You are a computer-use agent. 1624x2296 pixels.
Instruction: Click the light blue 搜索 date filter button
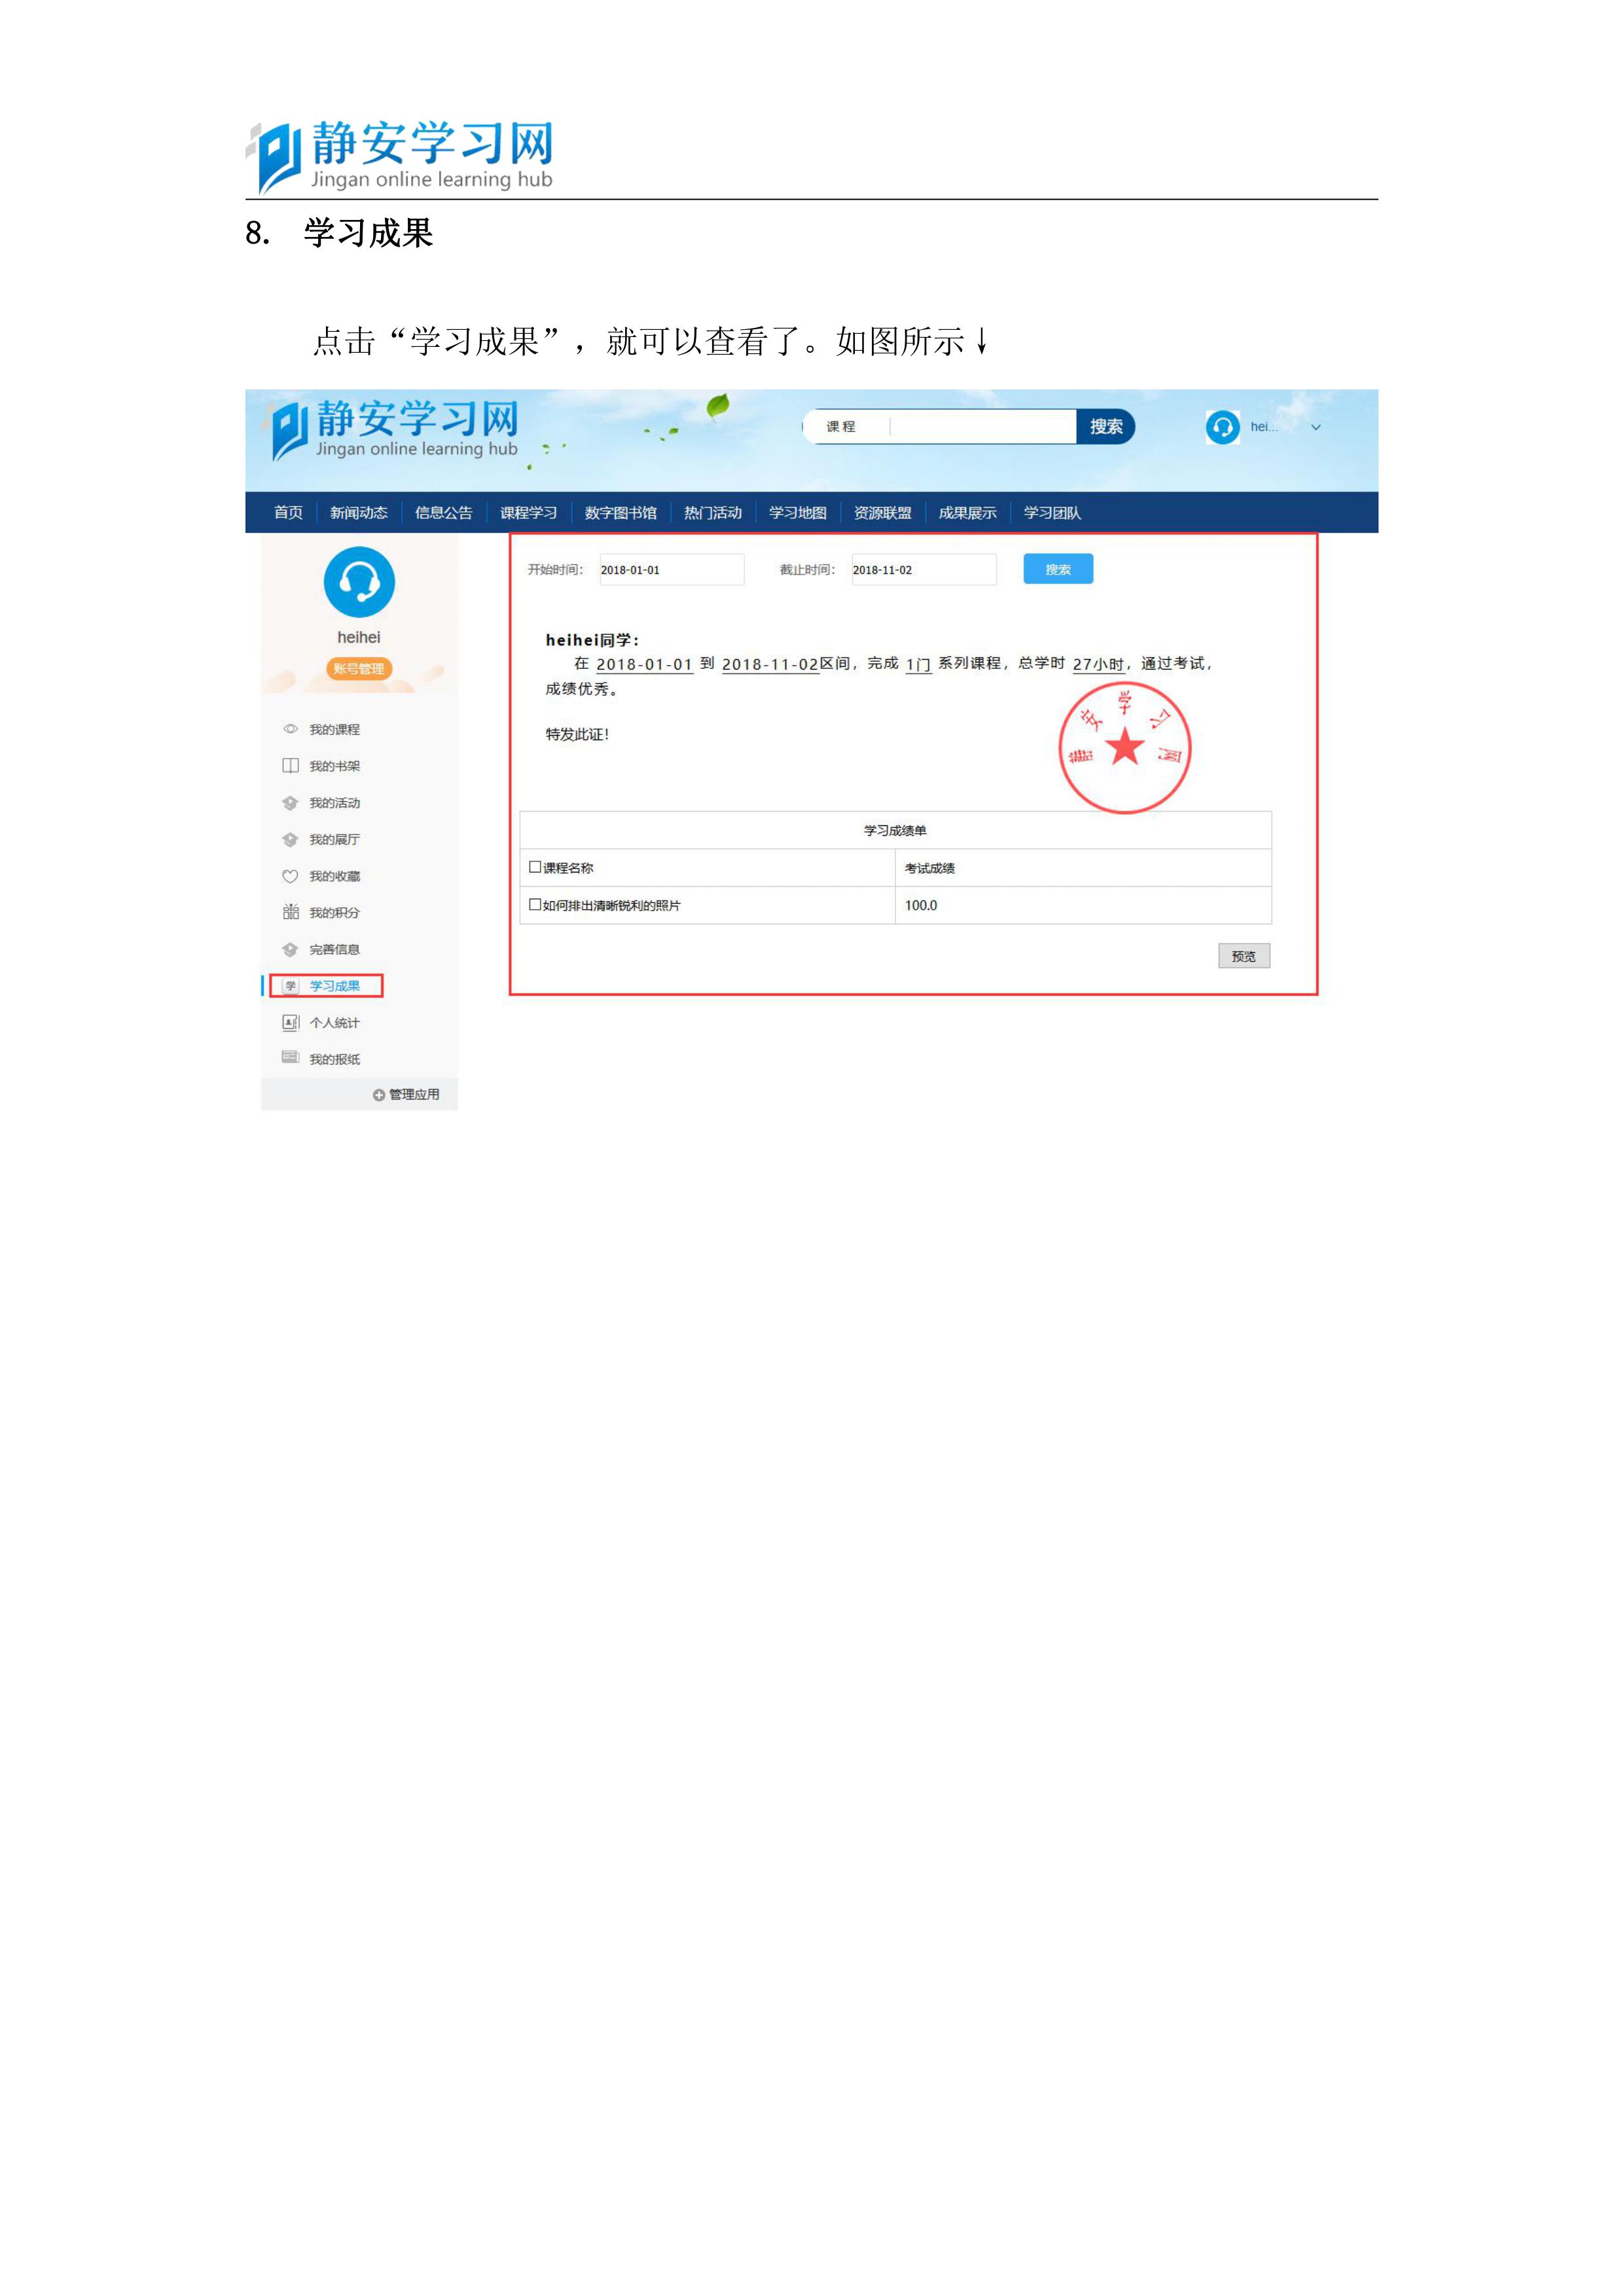click(1058, 569)
